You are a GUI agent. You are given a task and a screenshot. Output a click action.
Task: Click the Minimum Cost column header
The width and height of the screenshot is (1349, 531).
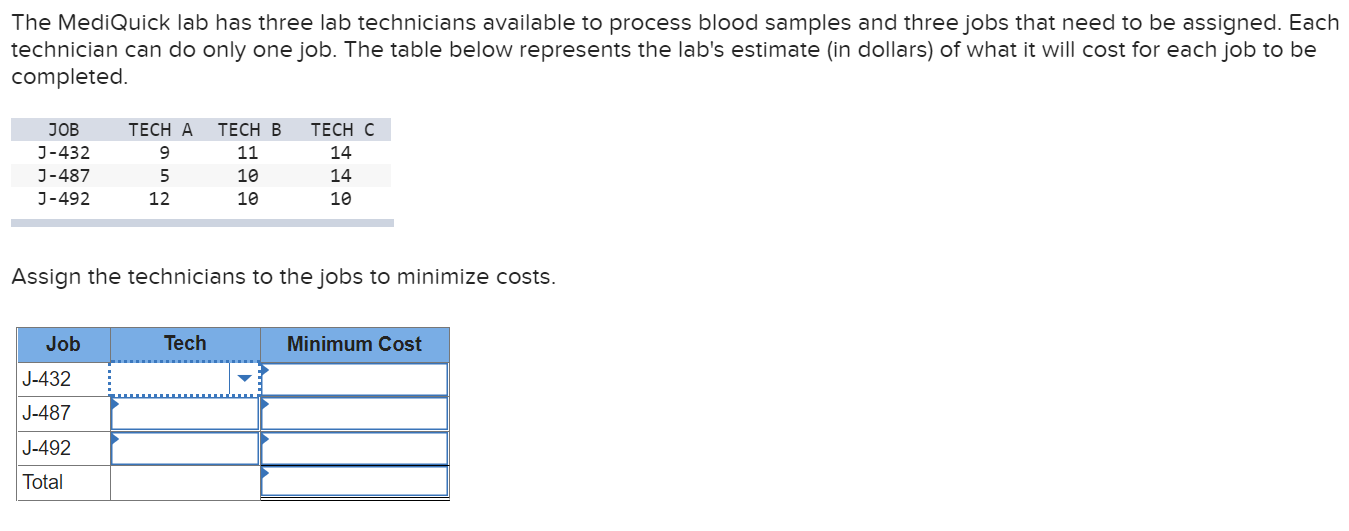(x=354, y=344)
